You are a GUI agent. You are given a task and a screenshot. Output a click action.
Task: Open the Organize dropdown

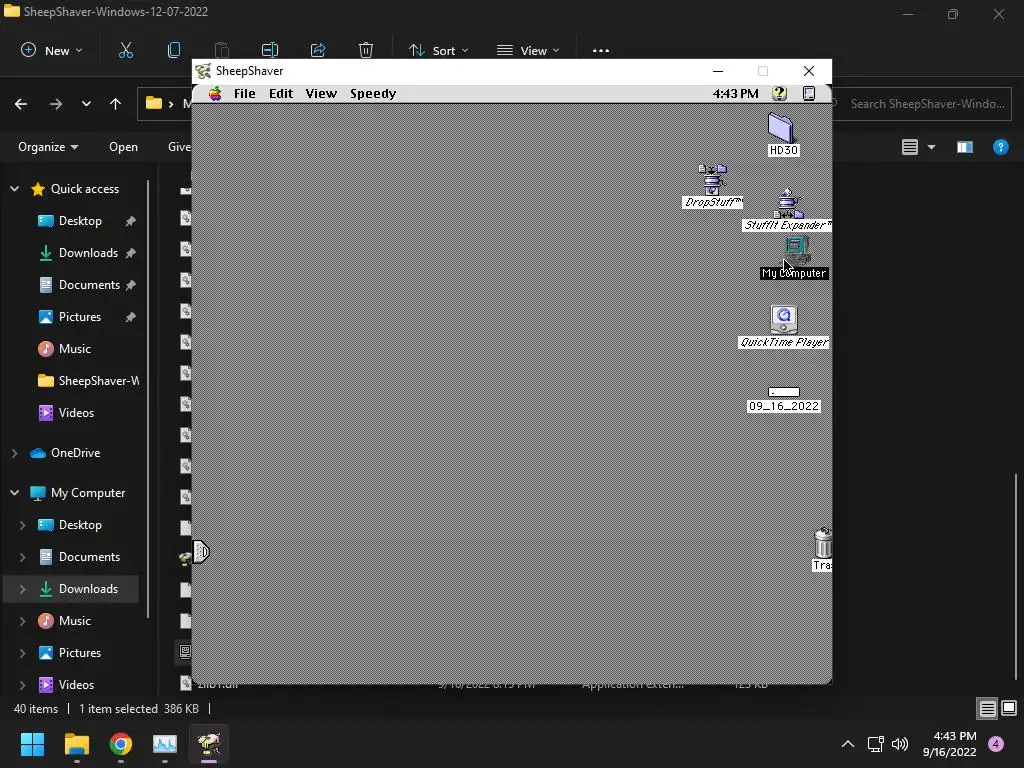click(48, 147)
